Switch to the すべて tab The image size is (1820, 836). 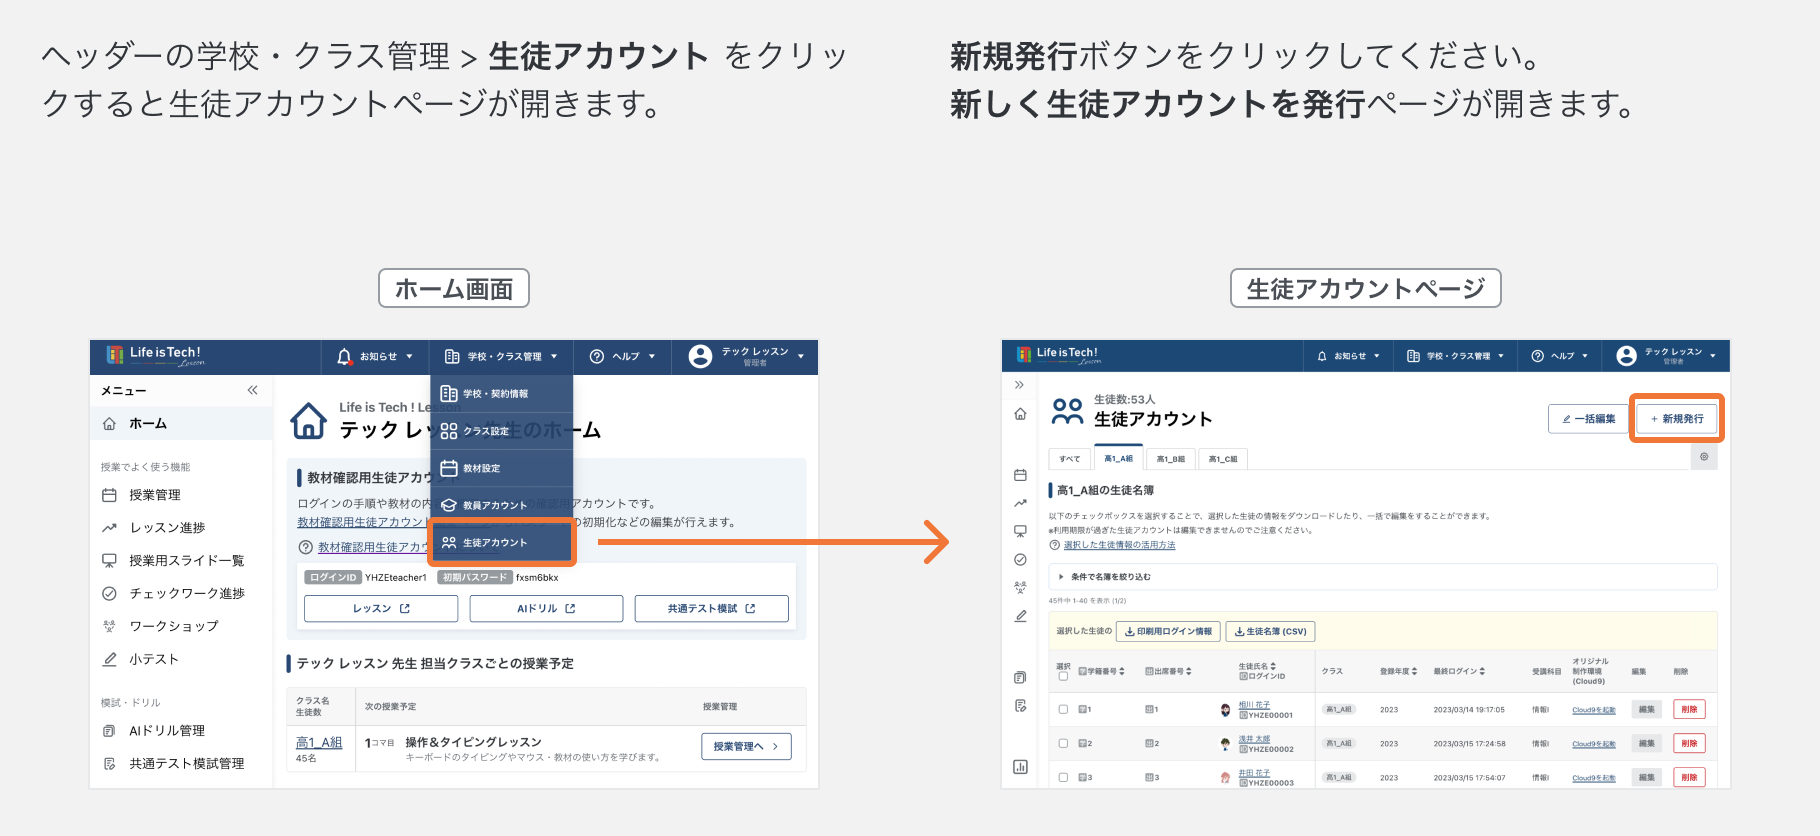pos(1070,459)
